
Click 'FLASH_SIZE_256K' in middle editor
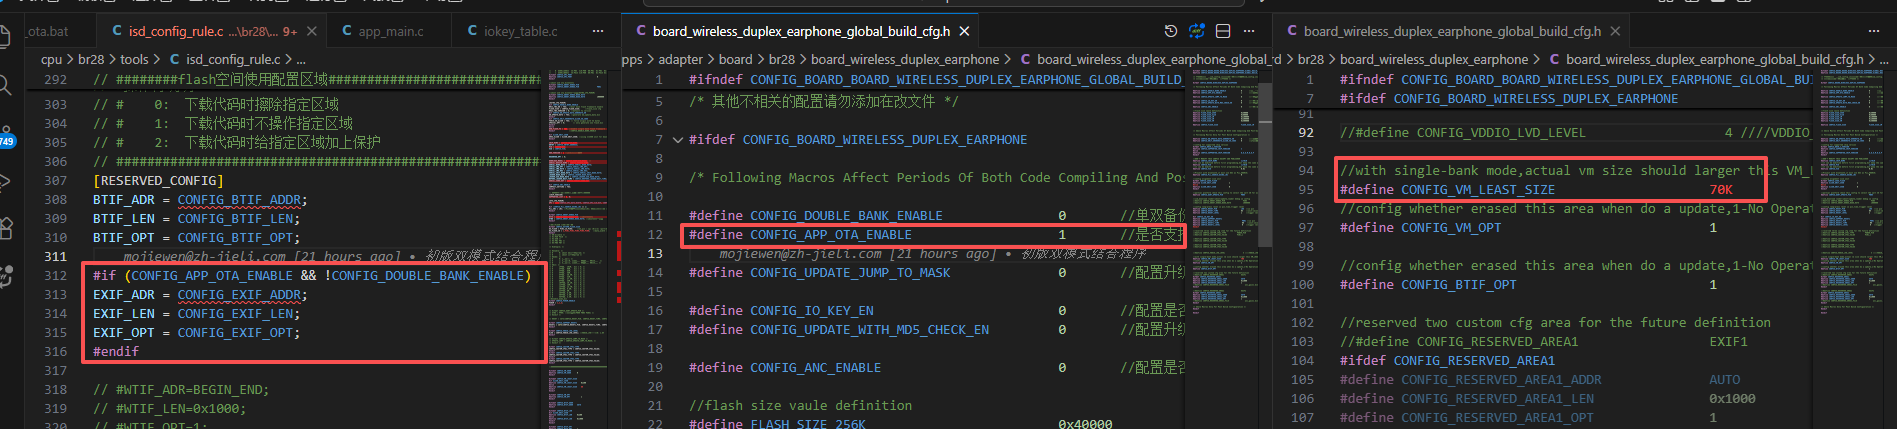click(809, 424)
